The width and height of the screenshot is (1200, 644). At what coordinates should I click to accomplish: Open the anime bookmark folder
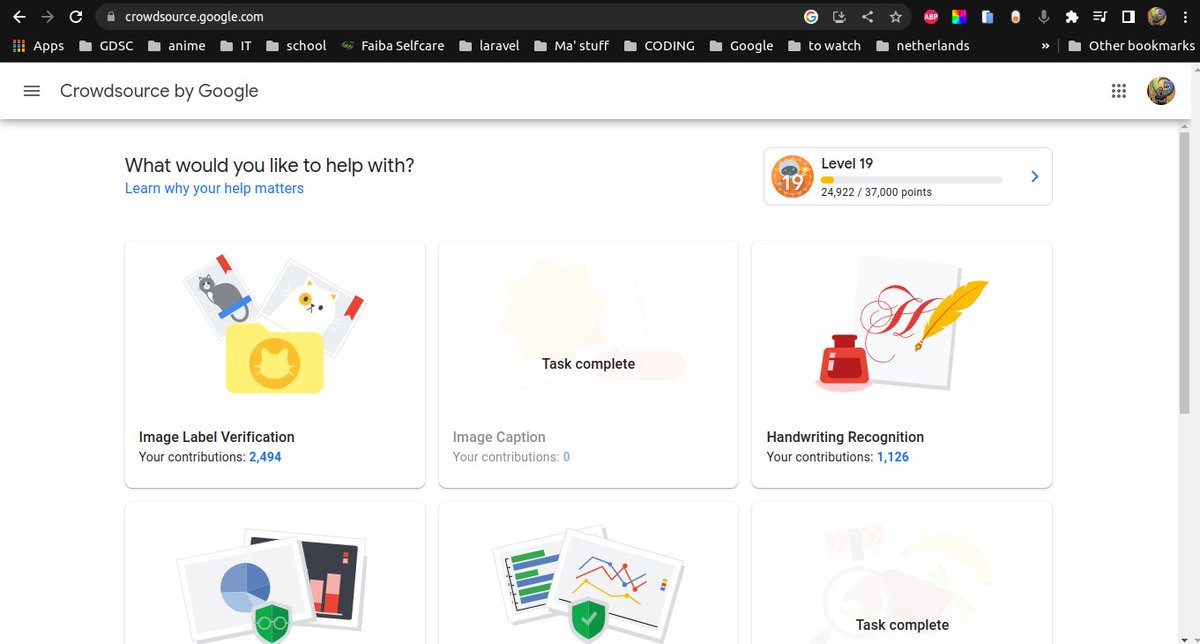click(x=176, y=46)
